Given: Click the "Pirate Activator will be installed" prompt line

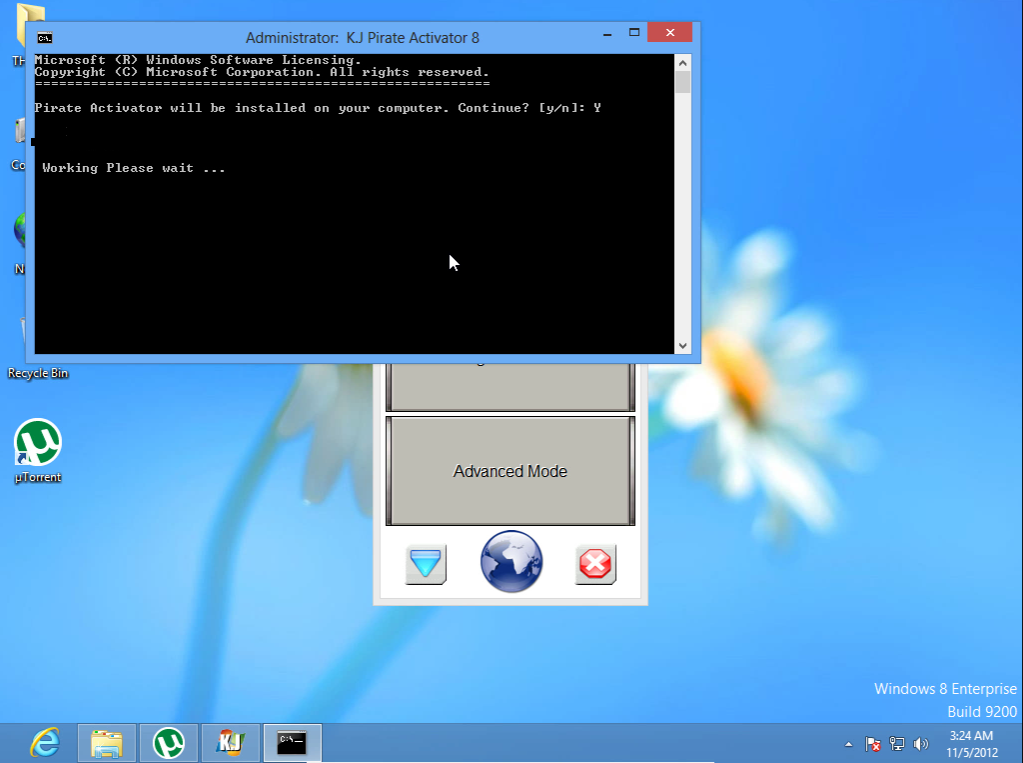Looking at the screenshot, I should [x=318, y=108].
